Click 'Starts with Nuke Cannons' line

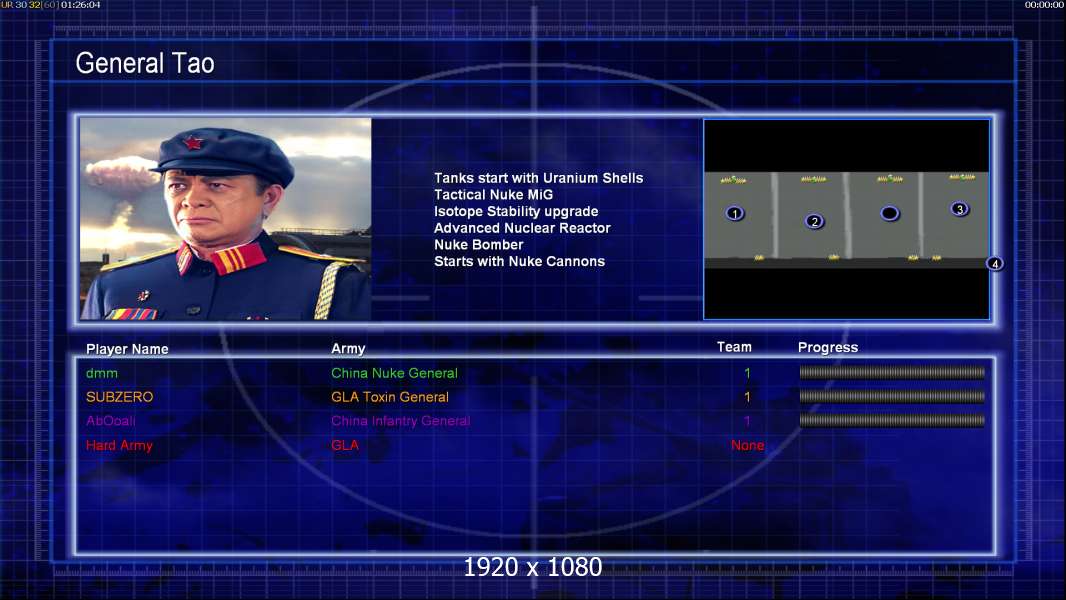(519, 262)
